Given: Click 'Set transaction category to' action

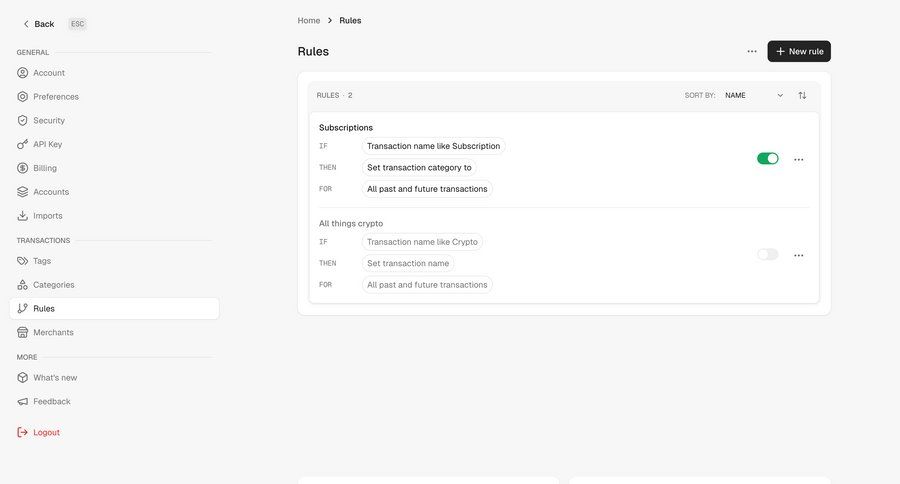Looking at the screenshot, I should [419, 168].
